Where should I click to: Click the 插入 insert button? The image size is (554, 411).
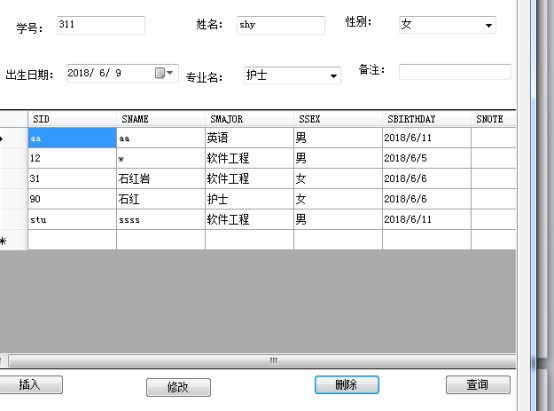[30, 384]
